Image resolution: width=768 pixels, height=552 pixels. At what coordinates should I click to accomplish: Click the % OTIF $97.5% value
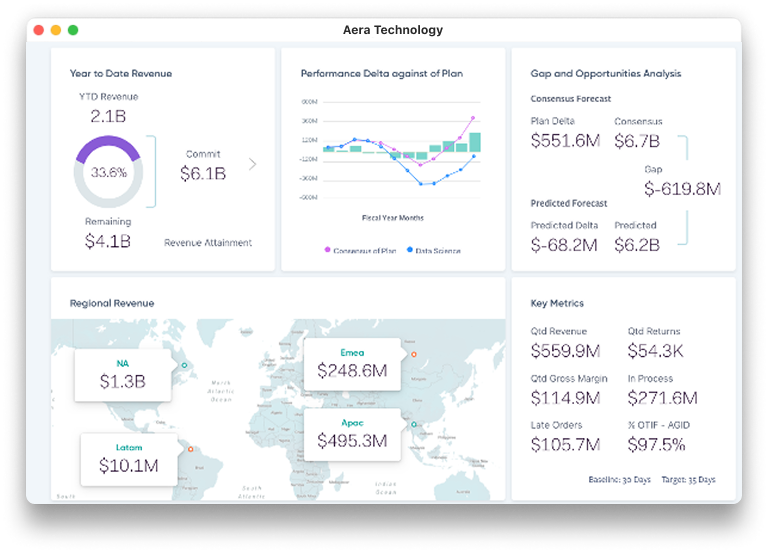[x=656, y=445]
